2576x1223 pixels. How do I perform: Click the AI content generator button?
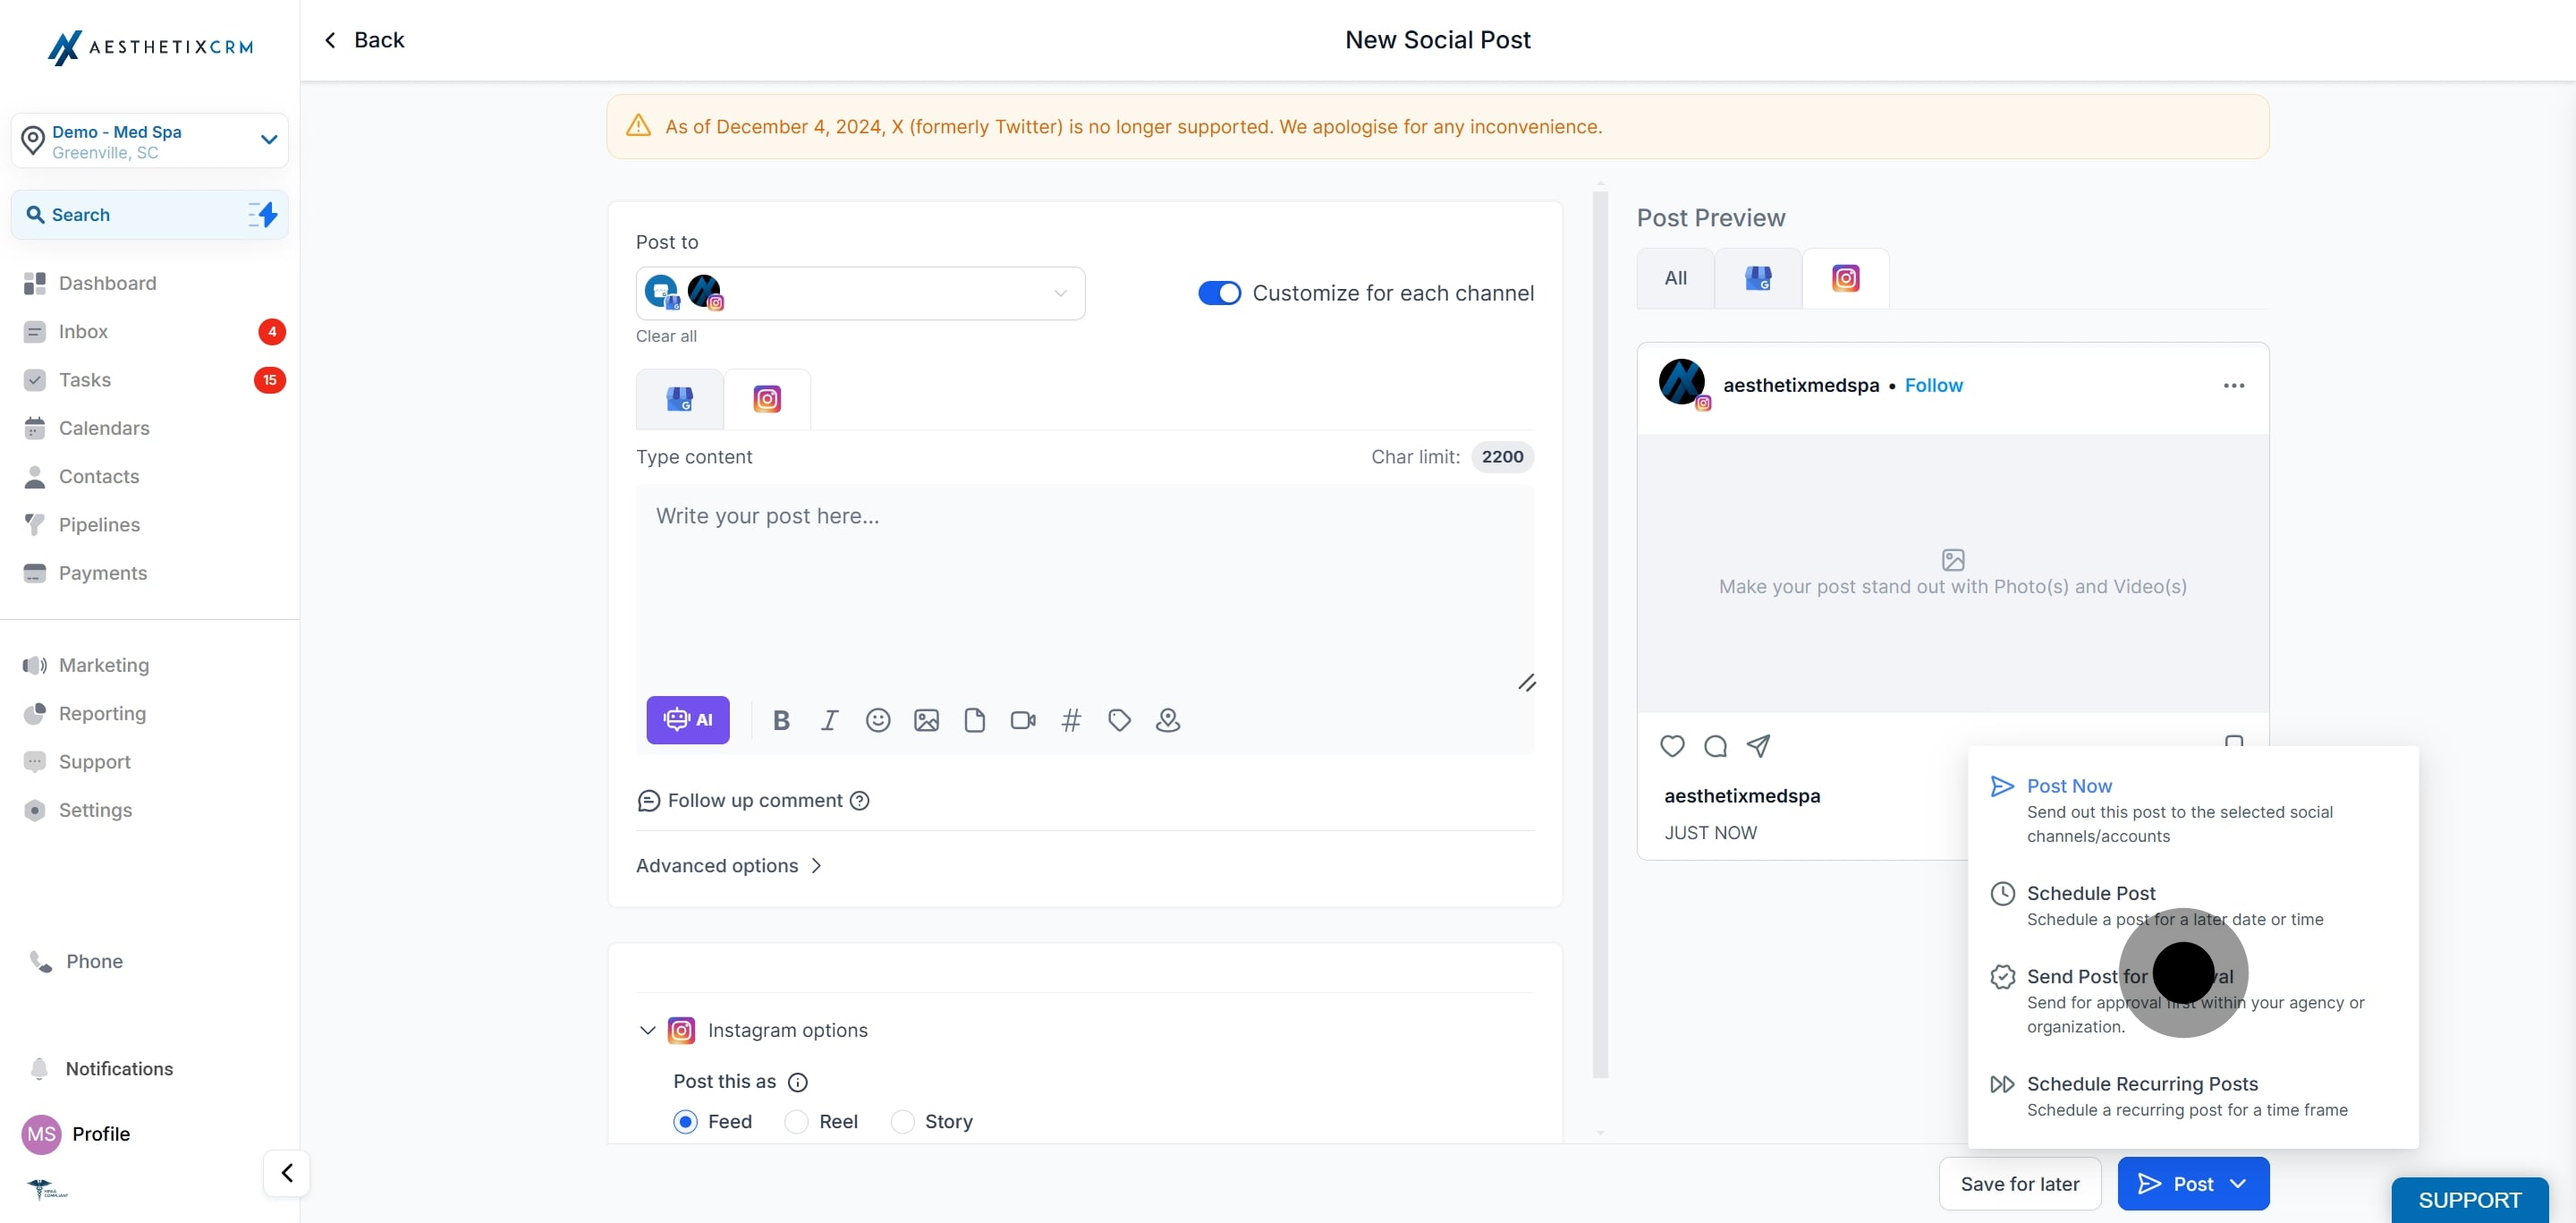point(687,720)
